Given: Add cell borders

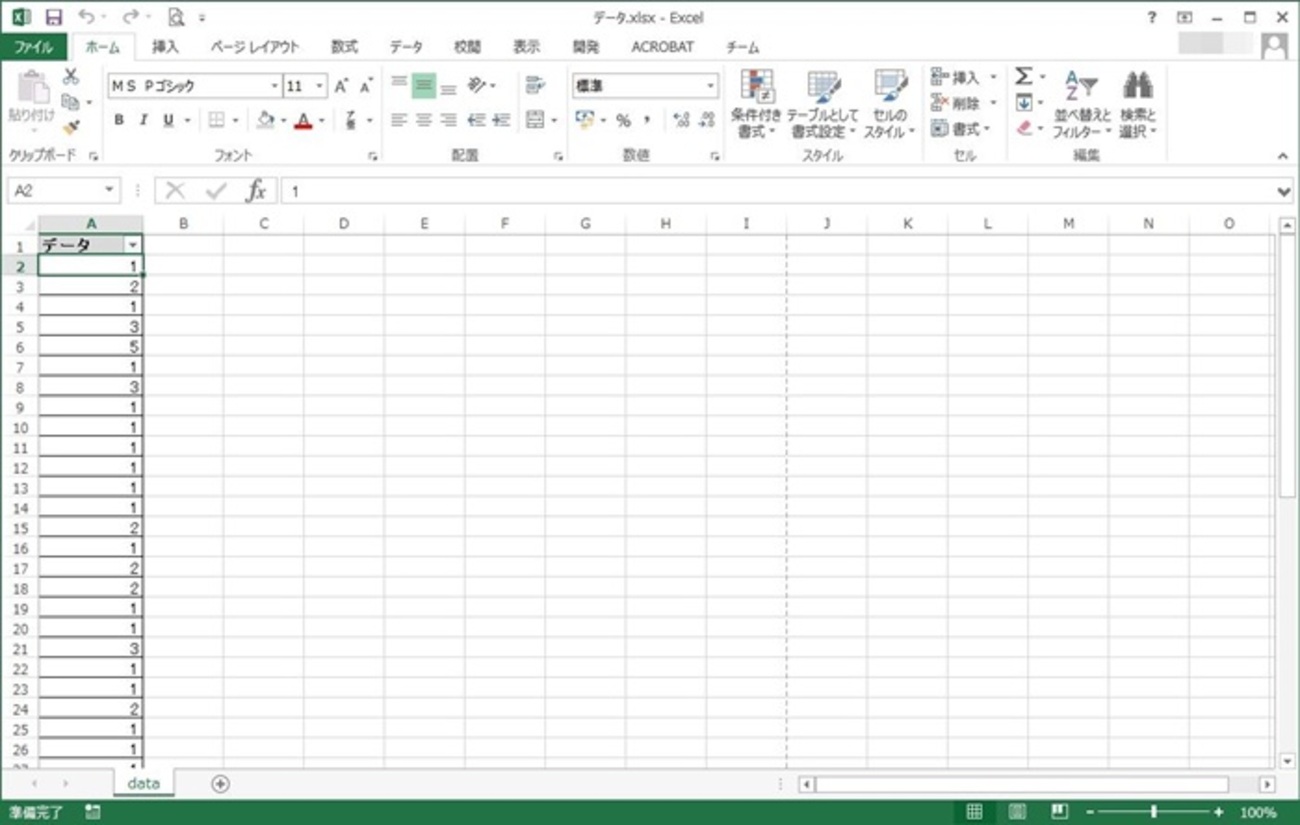Looking at the screenshot, I should point(216,120).
